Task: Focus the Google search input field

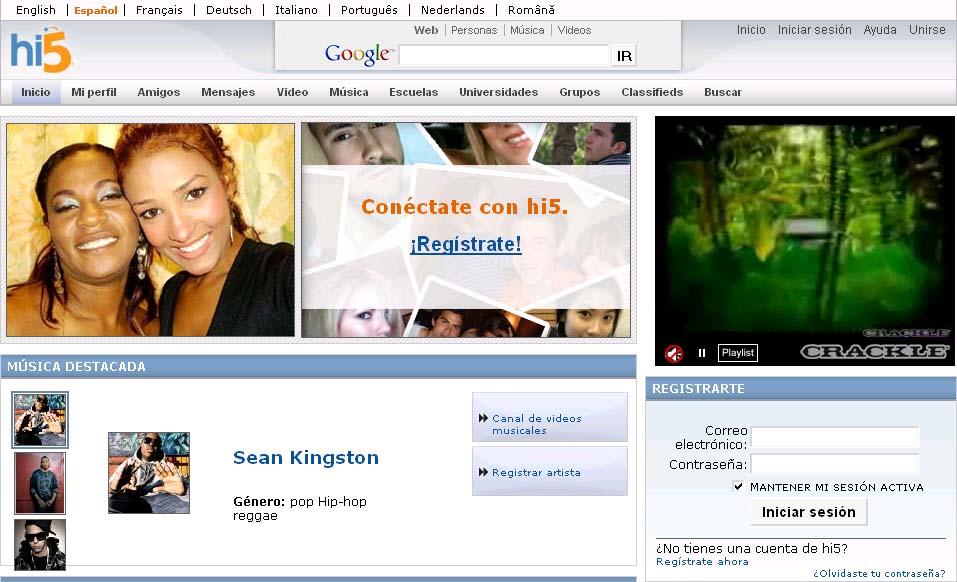Action: 504,56
